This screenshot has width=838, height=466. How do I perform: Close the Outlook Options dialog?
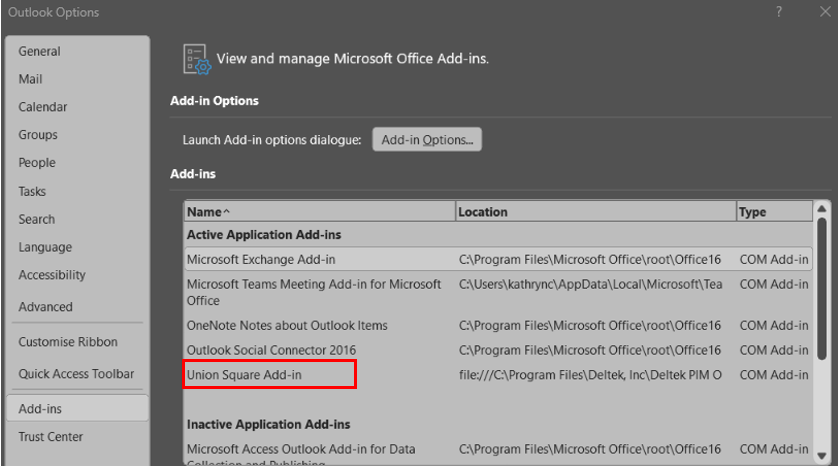[x=825, y=12]
